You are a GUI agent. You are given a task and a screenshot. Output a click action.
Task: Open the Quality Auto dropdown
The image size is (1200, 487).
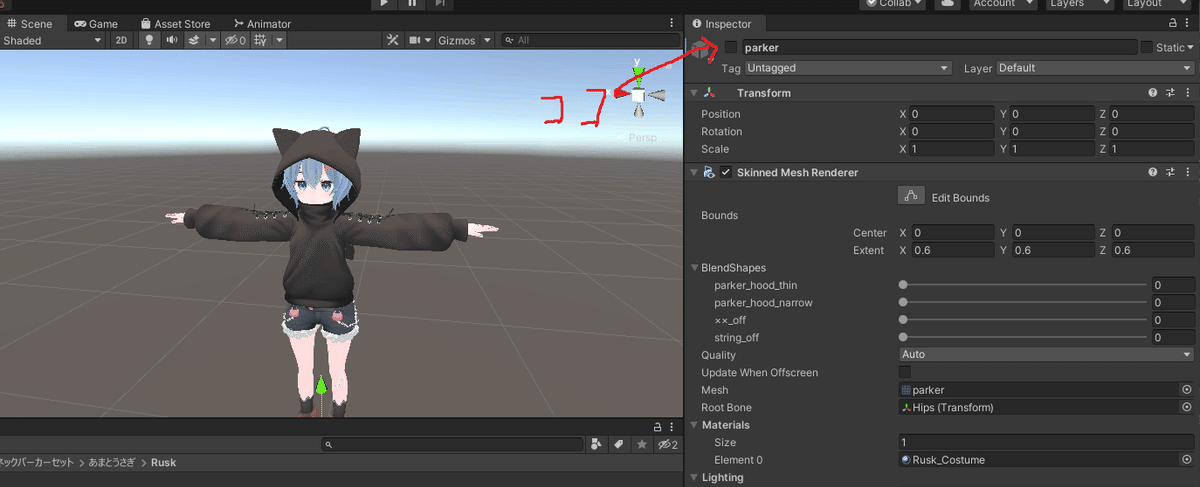click(1047, 355)
